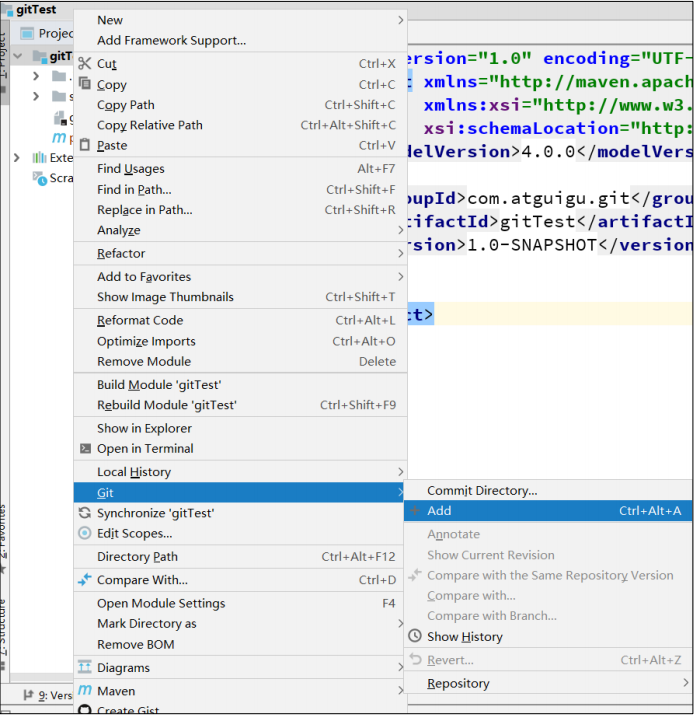Select Show Image Thumbnails

tap(240, 297)
